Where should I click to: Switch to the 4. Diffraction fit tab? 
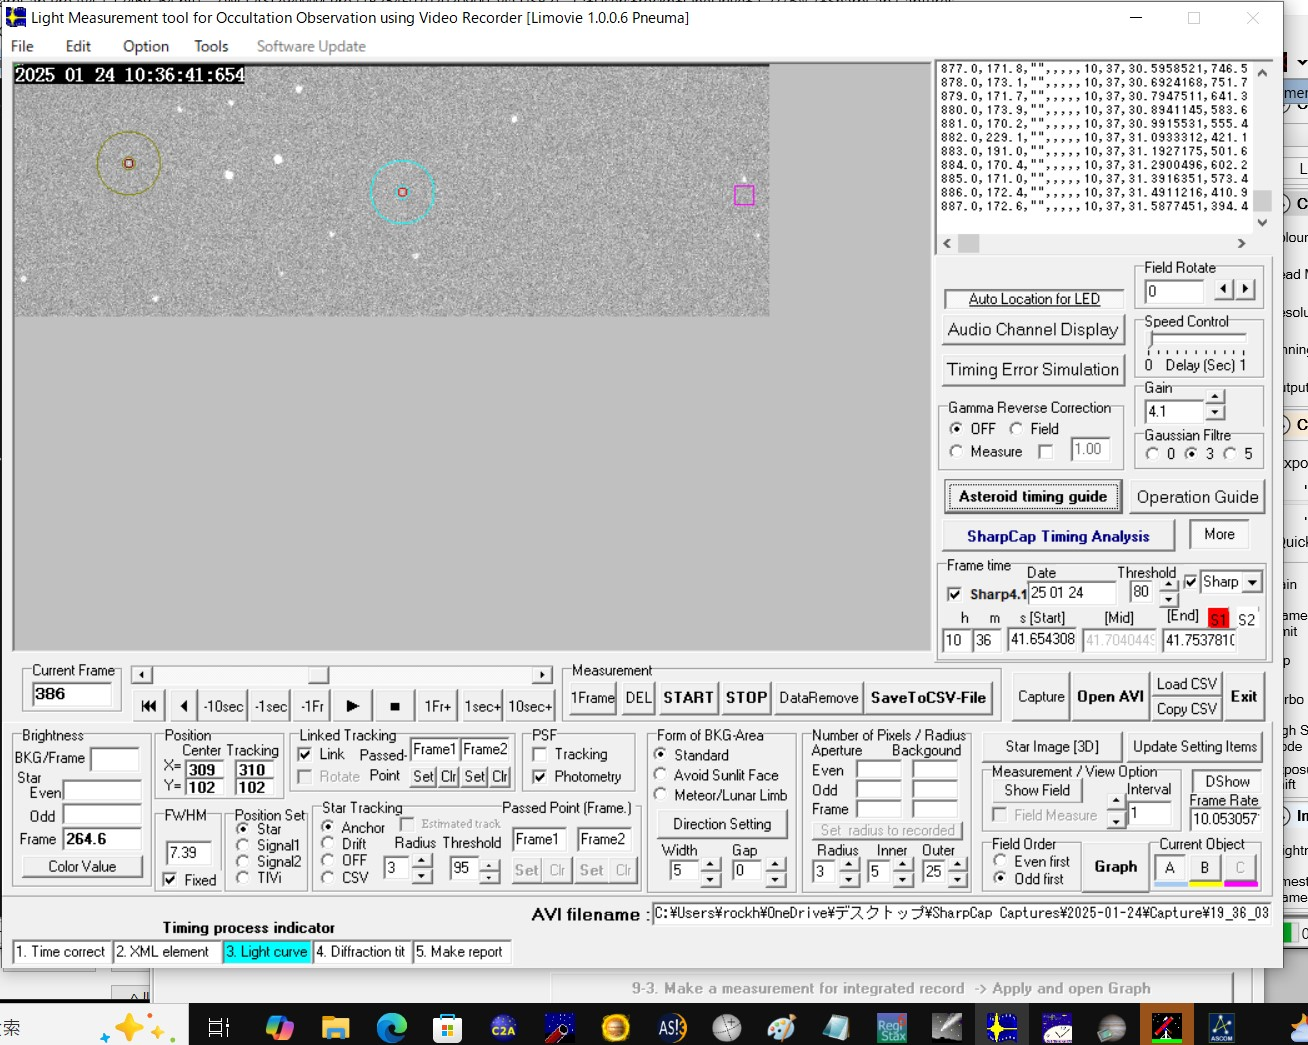pos(361,952)
